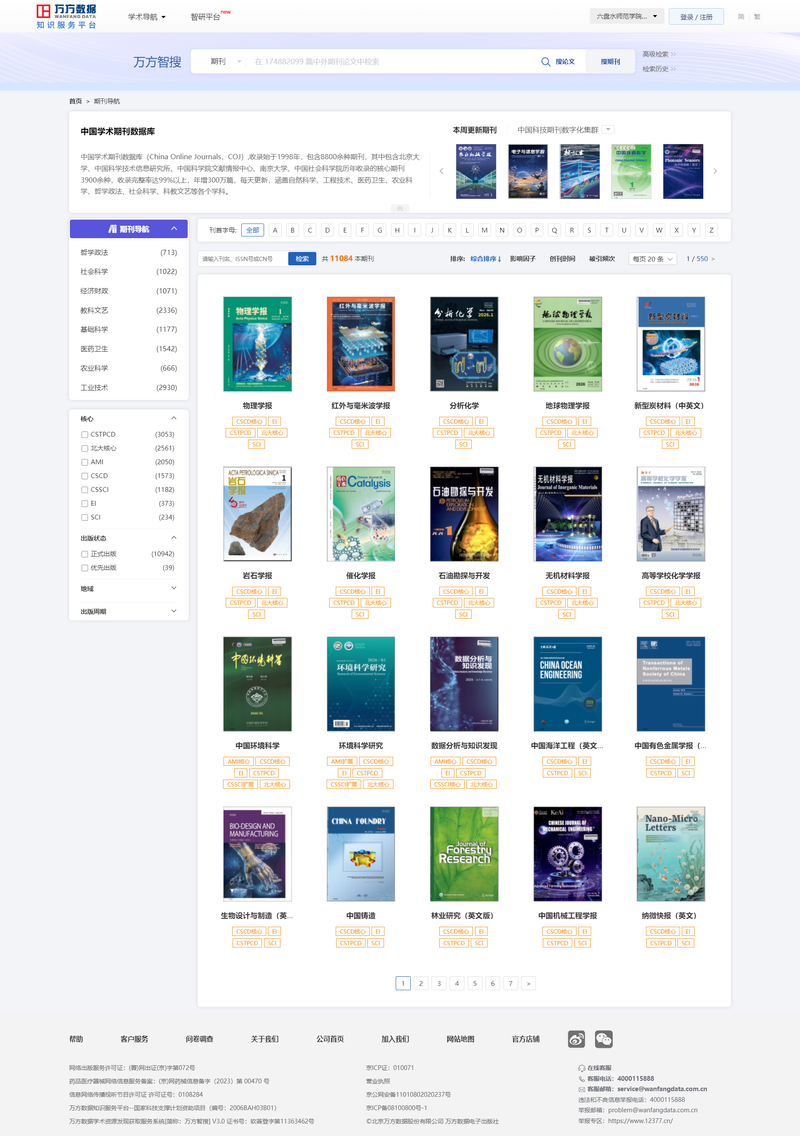This screenshot has width=800, height=1136.
Task: Filter journals by initial letter Z
Action: point(712,230)
